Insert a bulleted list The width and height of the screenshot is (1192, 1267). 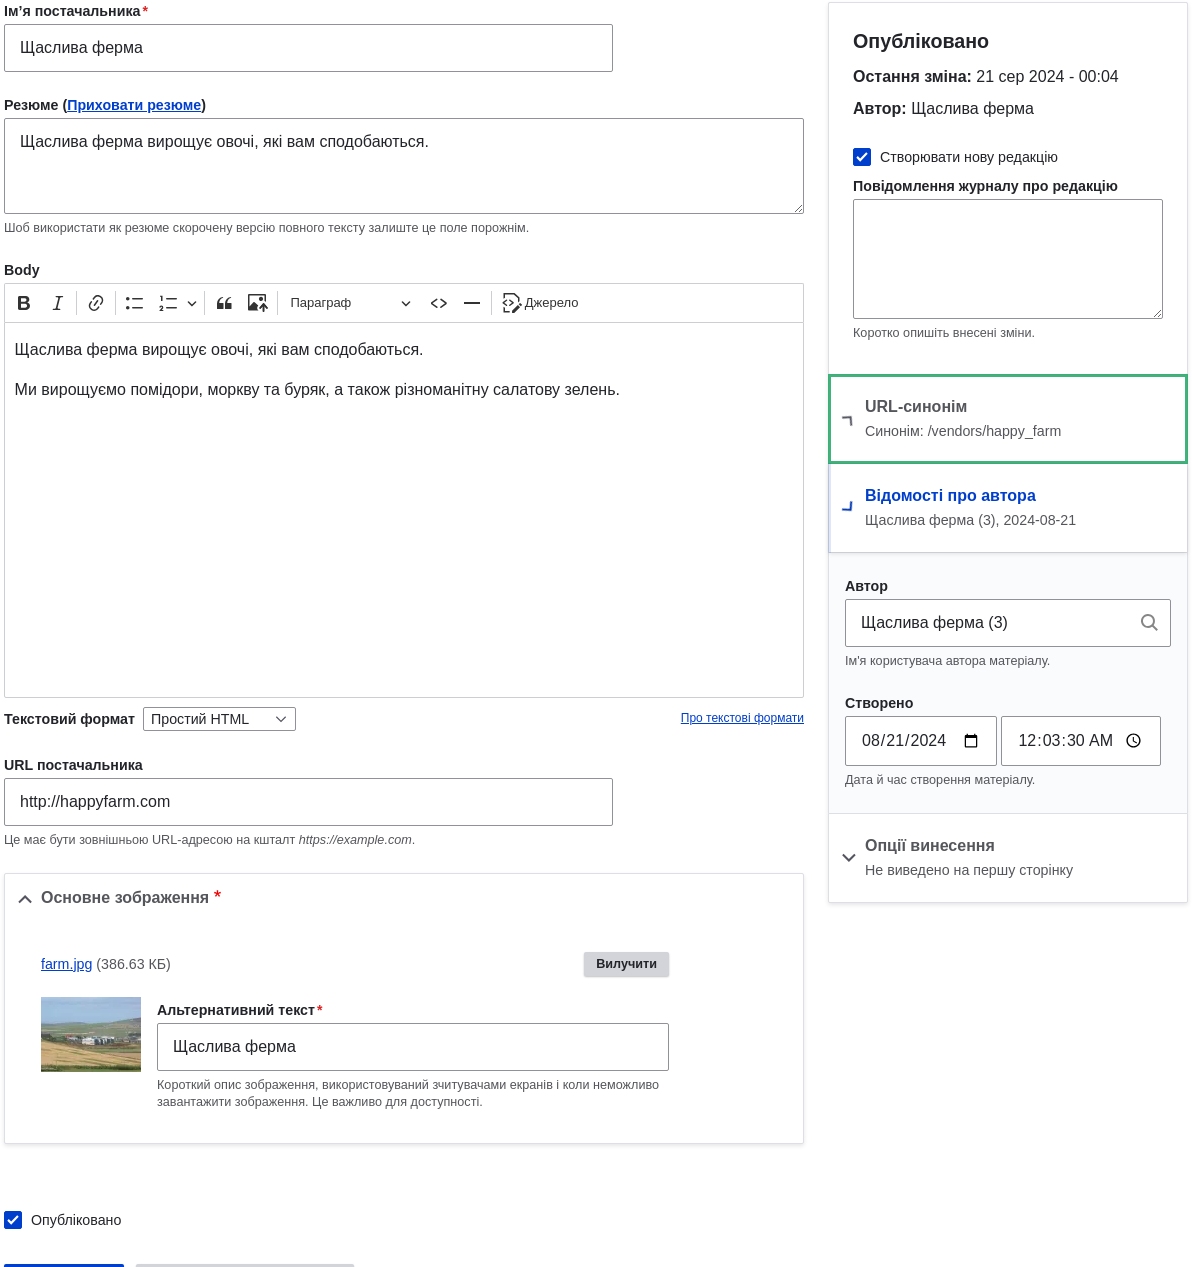tap(135, 303)
